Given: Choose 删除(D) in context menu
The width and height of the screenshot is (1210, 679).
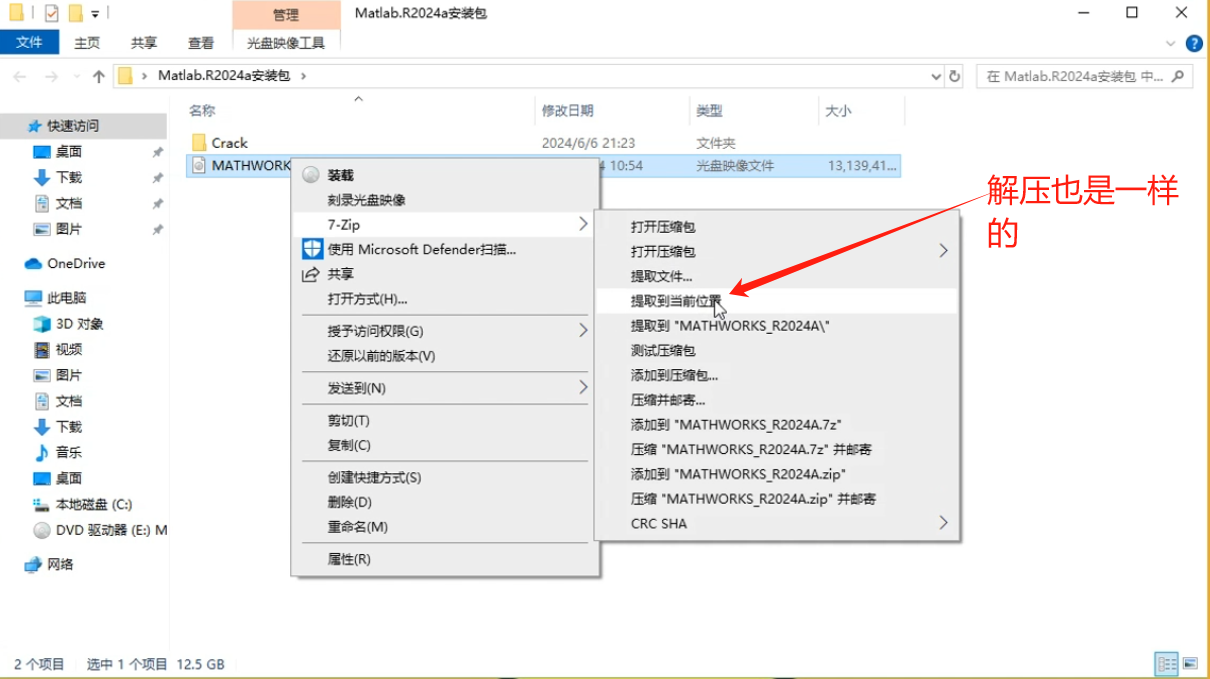Looking at the screenshot, I should click(445, 502).
